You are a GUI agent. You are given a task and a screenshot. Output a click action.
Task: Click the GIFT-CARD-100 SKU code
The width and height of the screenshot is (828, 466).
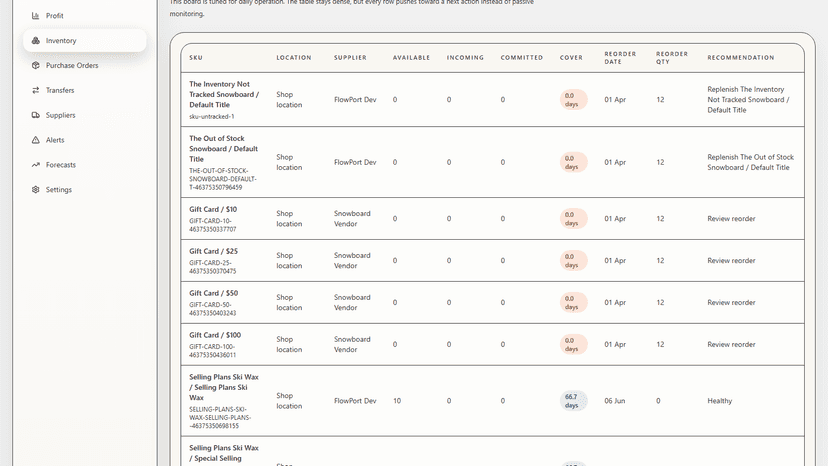pyautogui.click(x=213, y=351)
